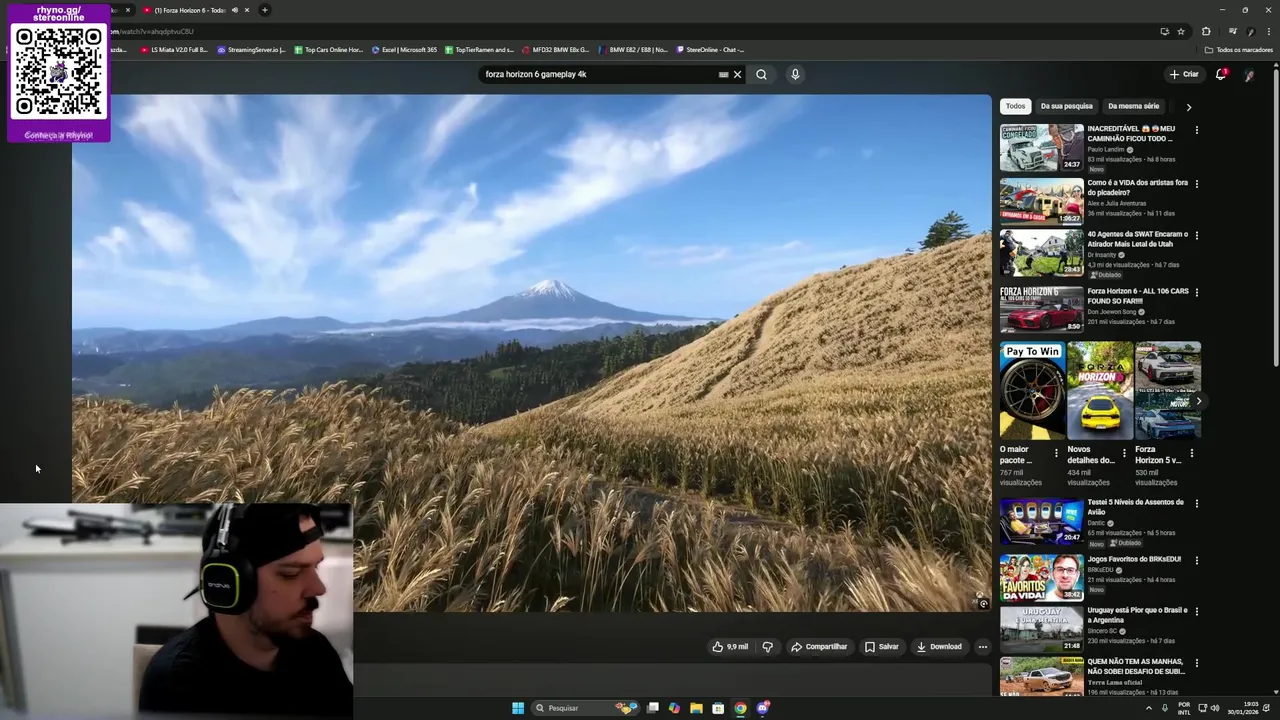Image resolution: width=1280 pixels, height=720 pixels.
Task: Show next shorts with right arrow
Action: click(x=1198, y=401)
